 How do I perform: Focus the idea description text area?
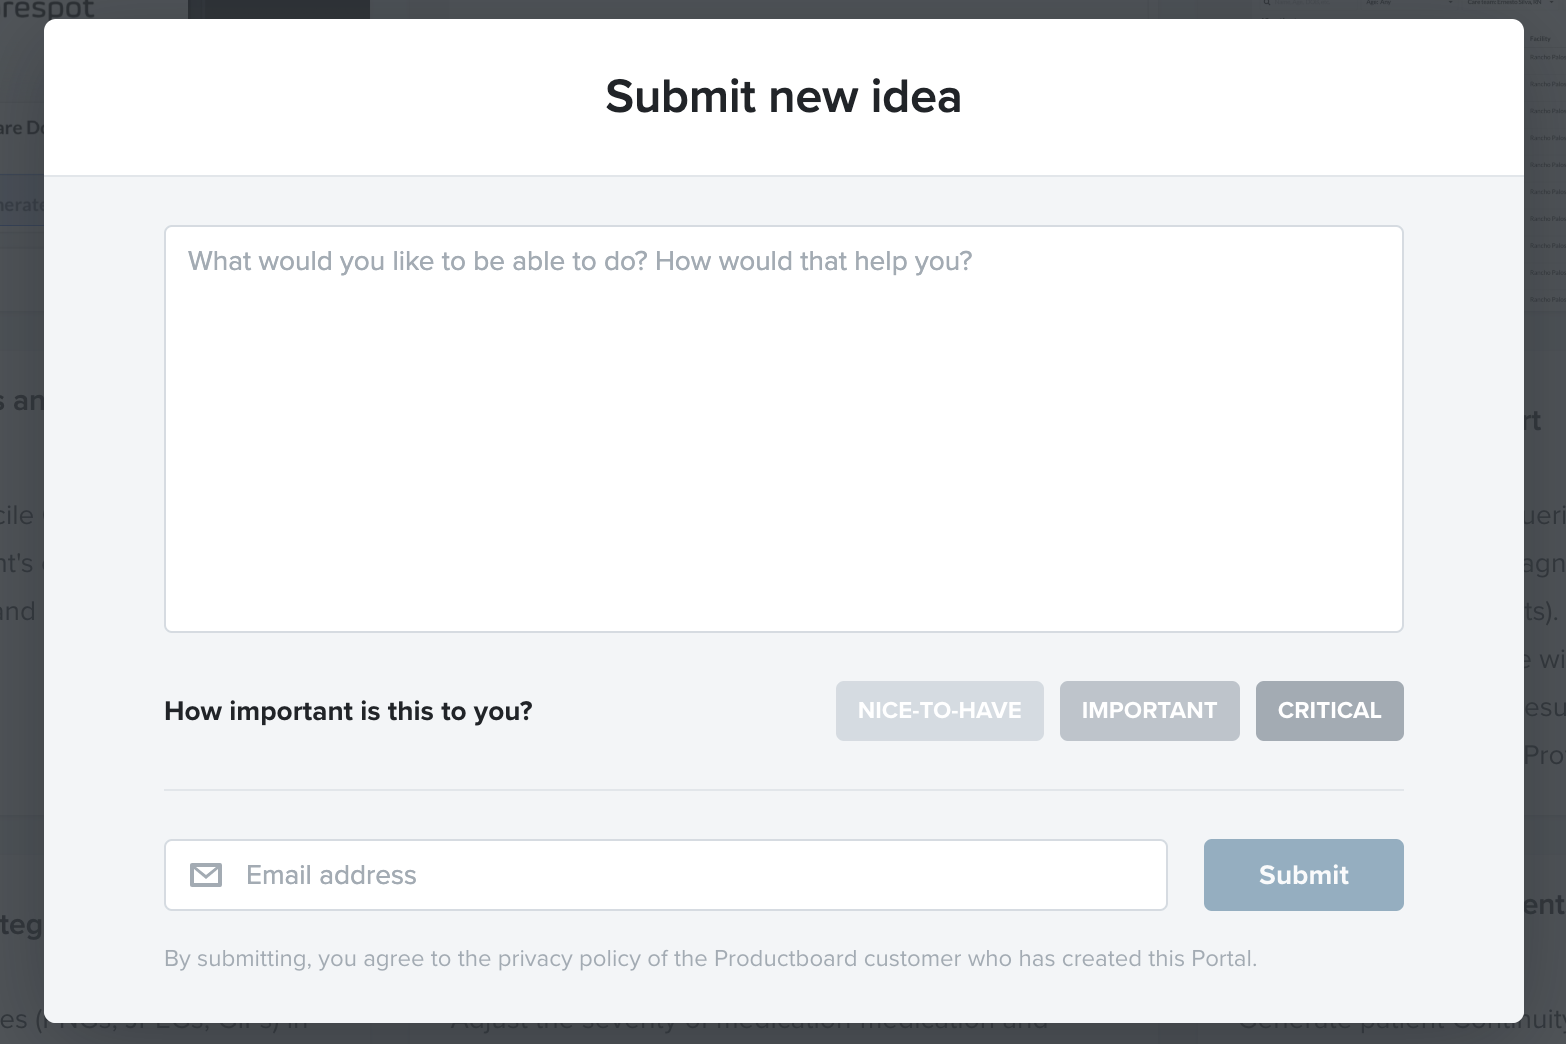pyautogui.click(x=784, y=429)
